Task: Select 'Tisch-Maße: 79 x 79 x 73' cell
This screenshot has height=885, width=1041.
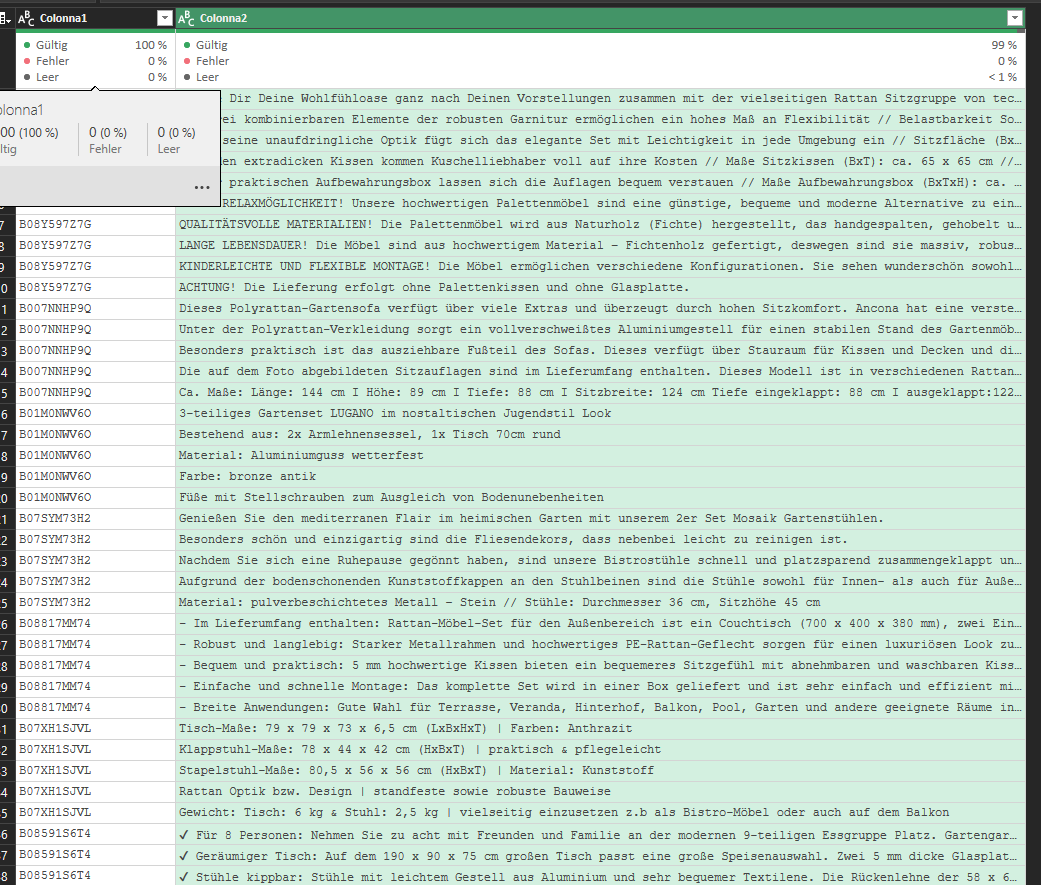Action: [600, 729]
